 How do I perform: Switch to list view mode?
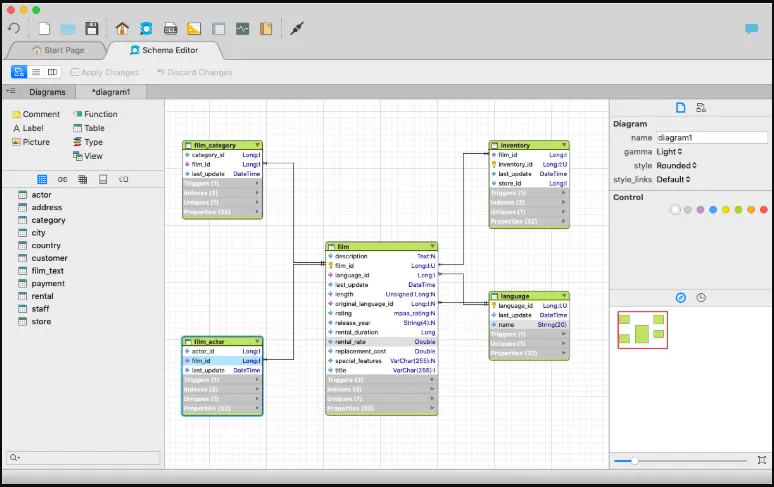point(36,72)
